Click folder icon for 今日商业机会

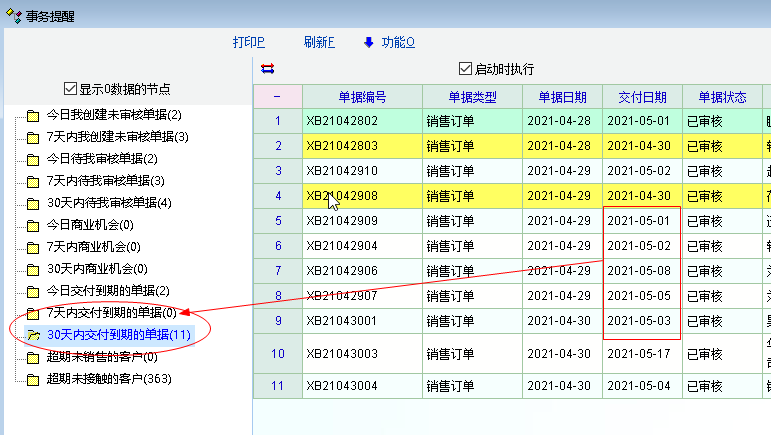click(32, 225)
